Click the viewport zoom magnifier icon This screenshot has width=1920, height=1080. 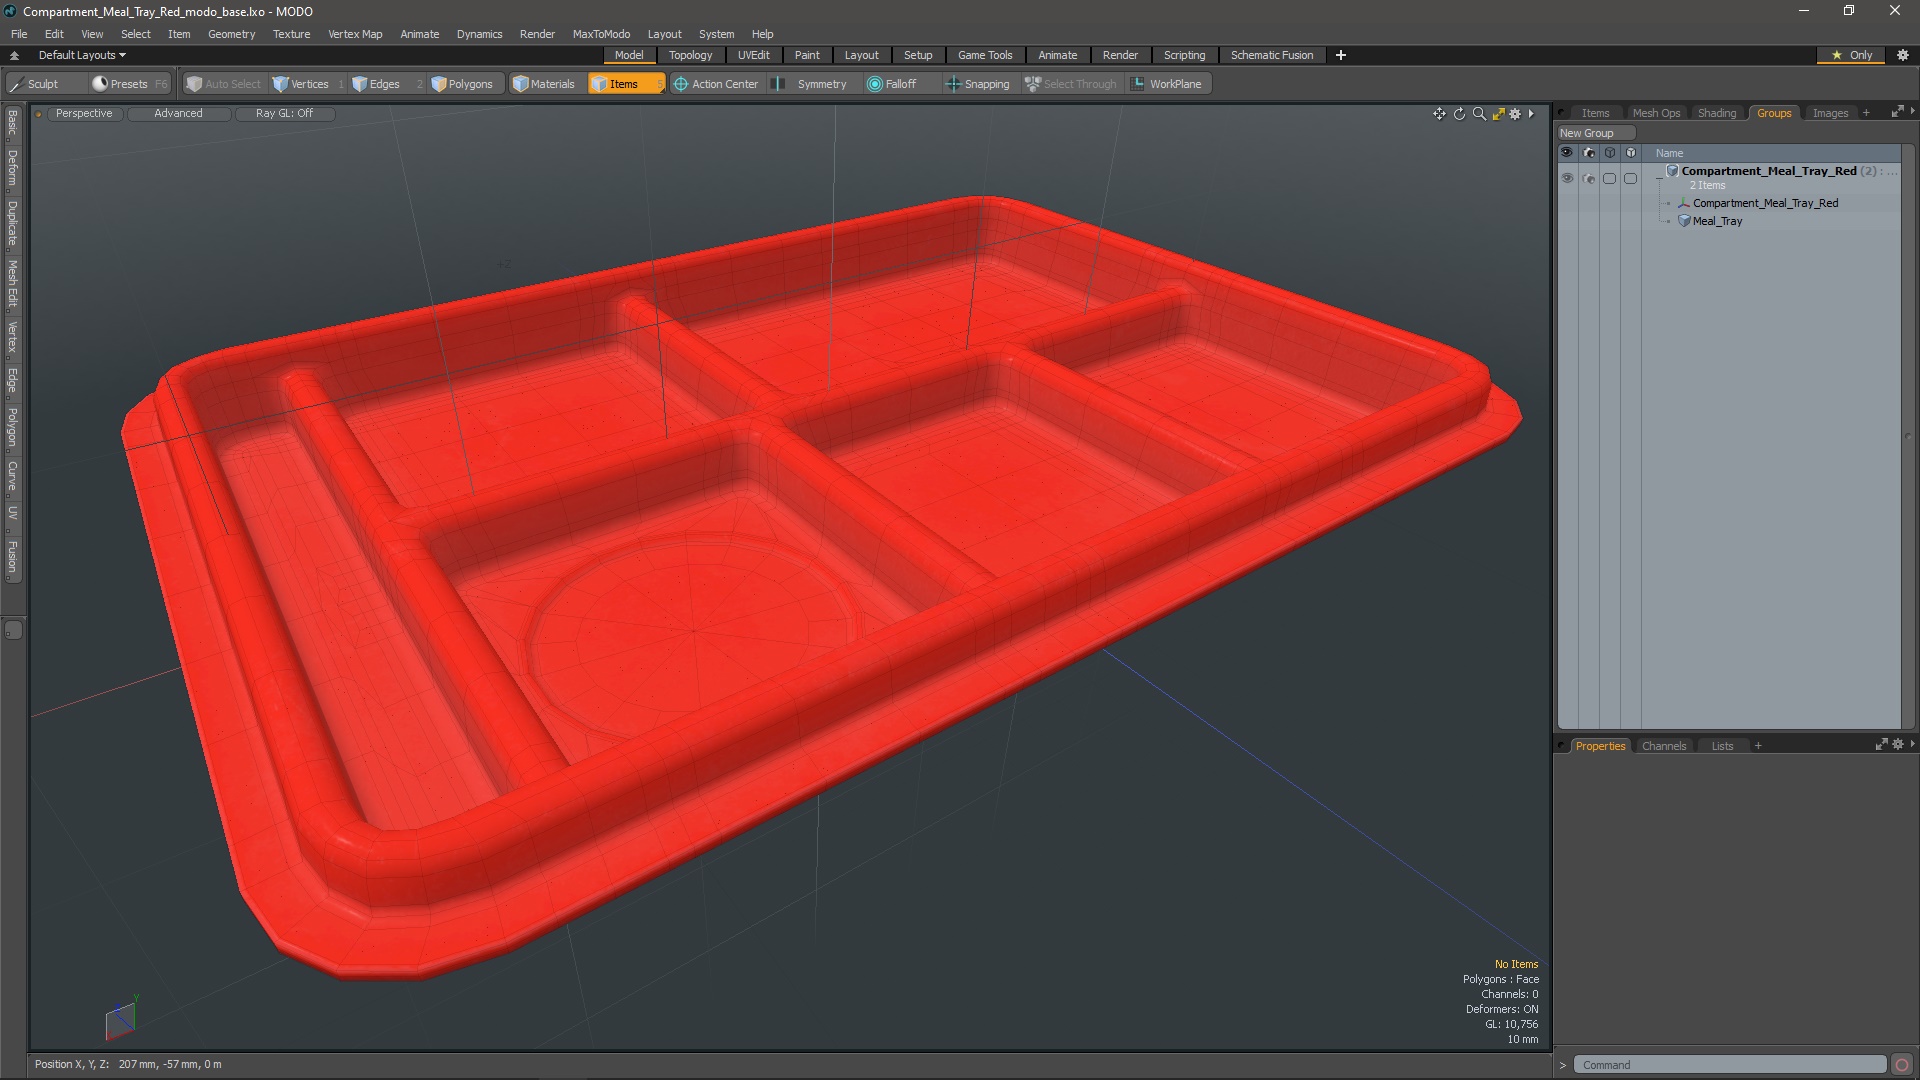[x=1479, y=114]
